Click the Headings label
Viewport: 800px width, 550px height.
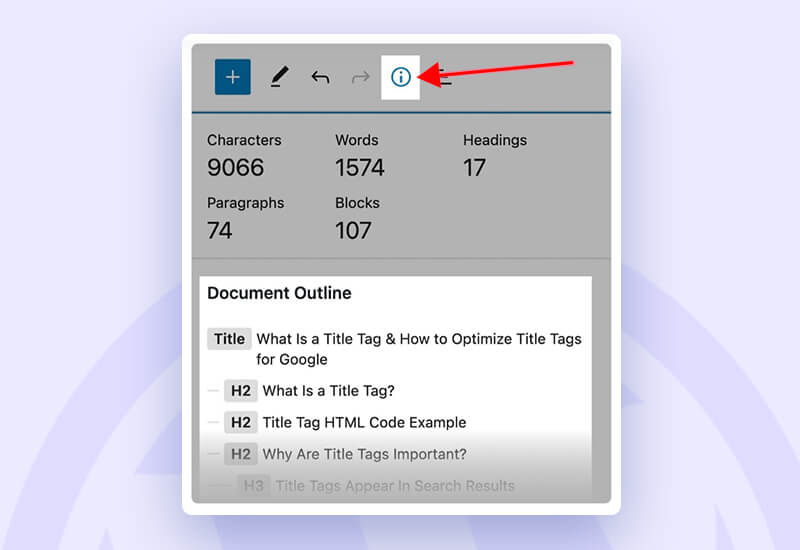pyautogui.click(x=495, y=140)
